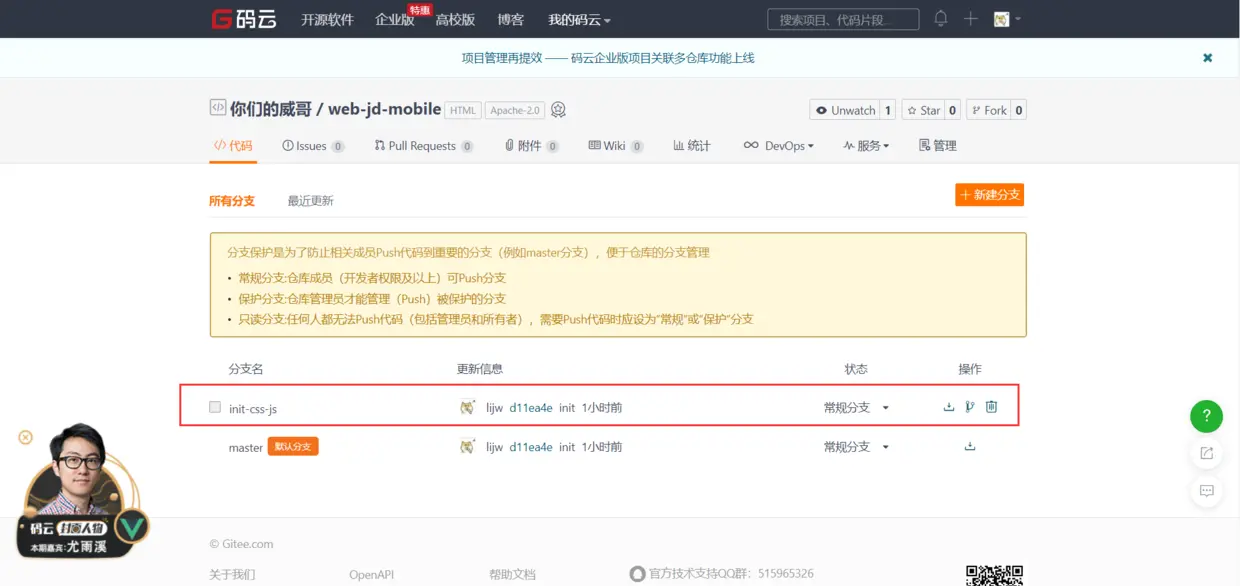
Task: Click 开源软件 in top navigation
Action: pos(328,20)
